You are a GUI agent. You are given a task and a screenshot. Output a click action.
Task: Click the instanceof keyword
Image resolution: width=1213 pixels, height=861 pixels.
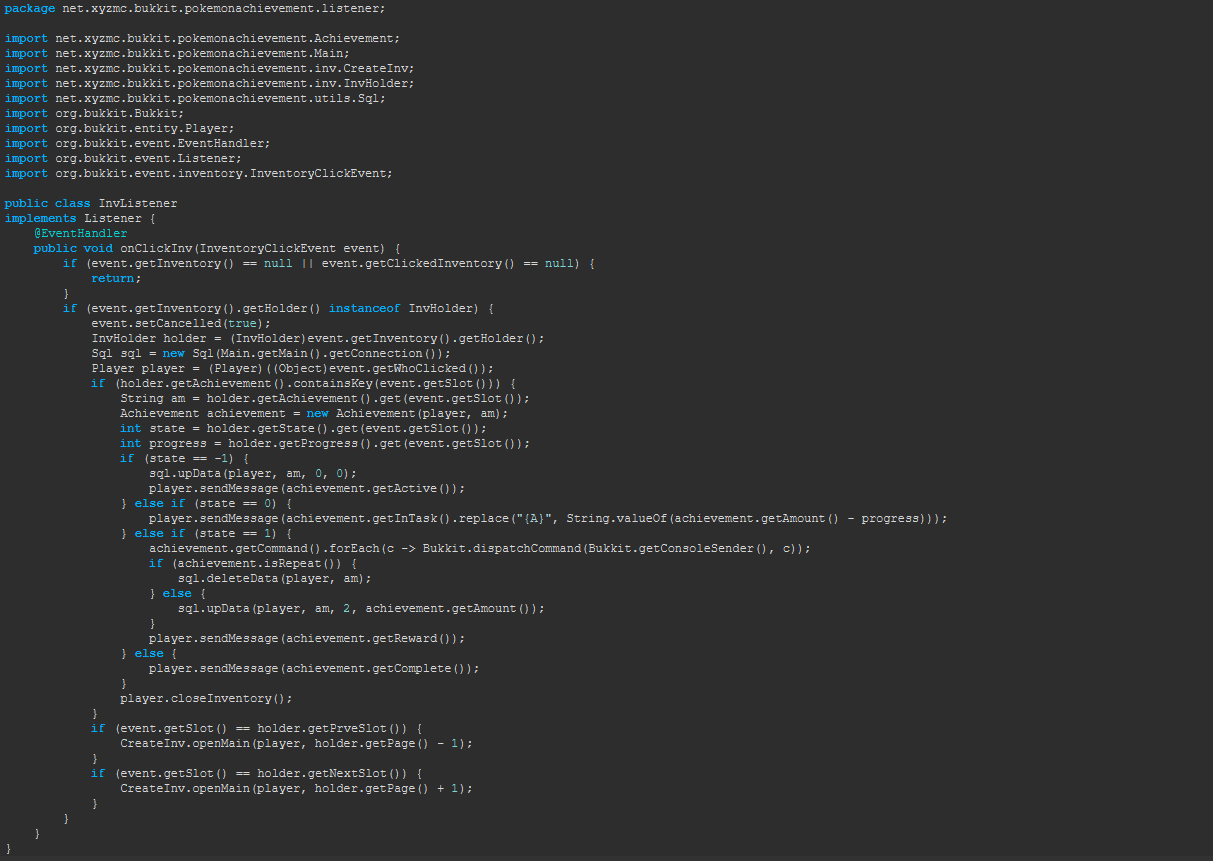[364, 308]
